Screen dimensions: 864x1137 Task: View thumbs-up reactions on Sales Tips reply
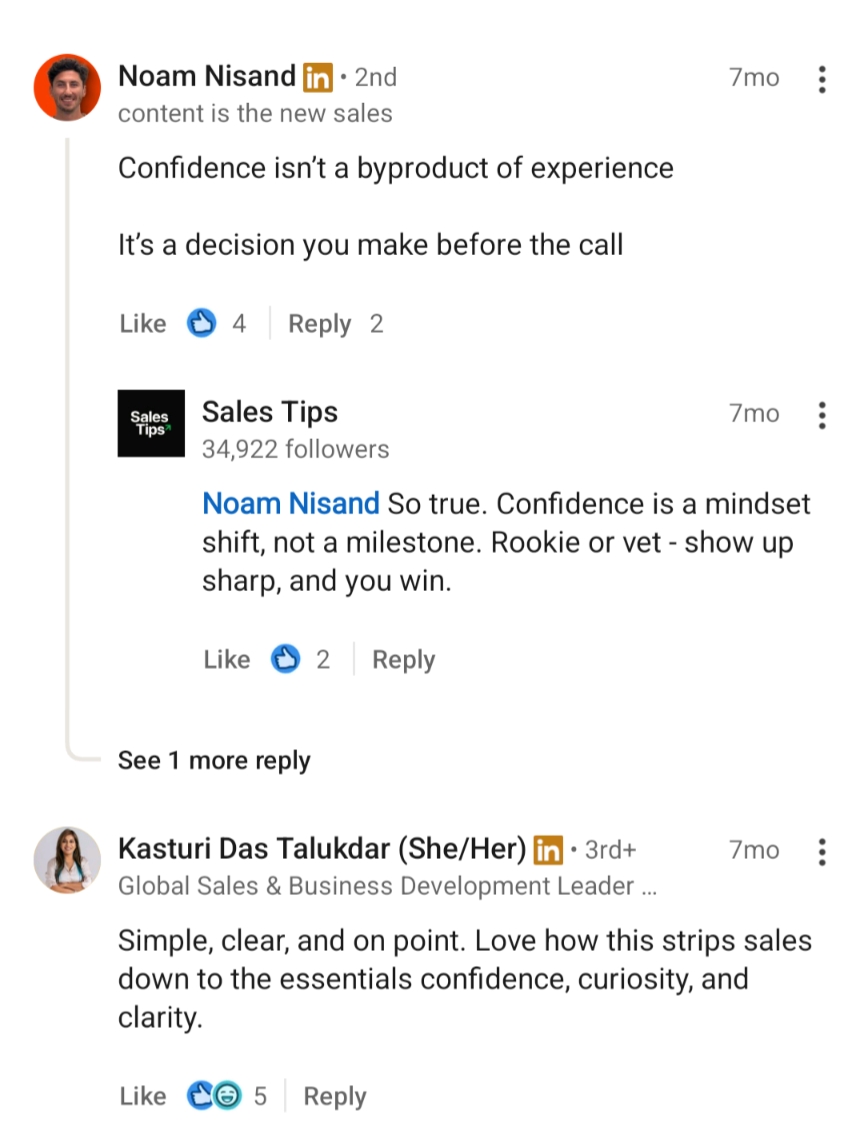pyautogui.click(x=286, y=660)
